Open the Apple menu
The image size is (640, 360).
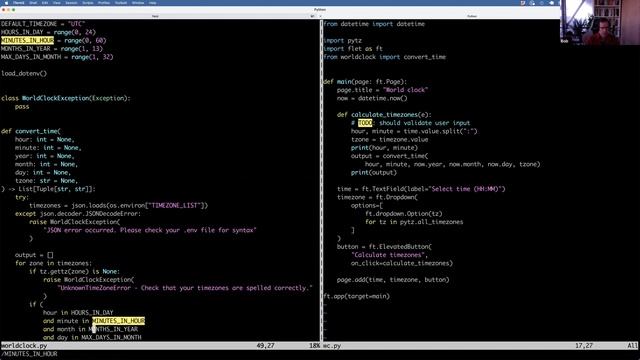[6, 2]
